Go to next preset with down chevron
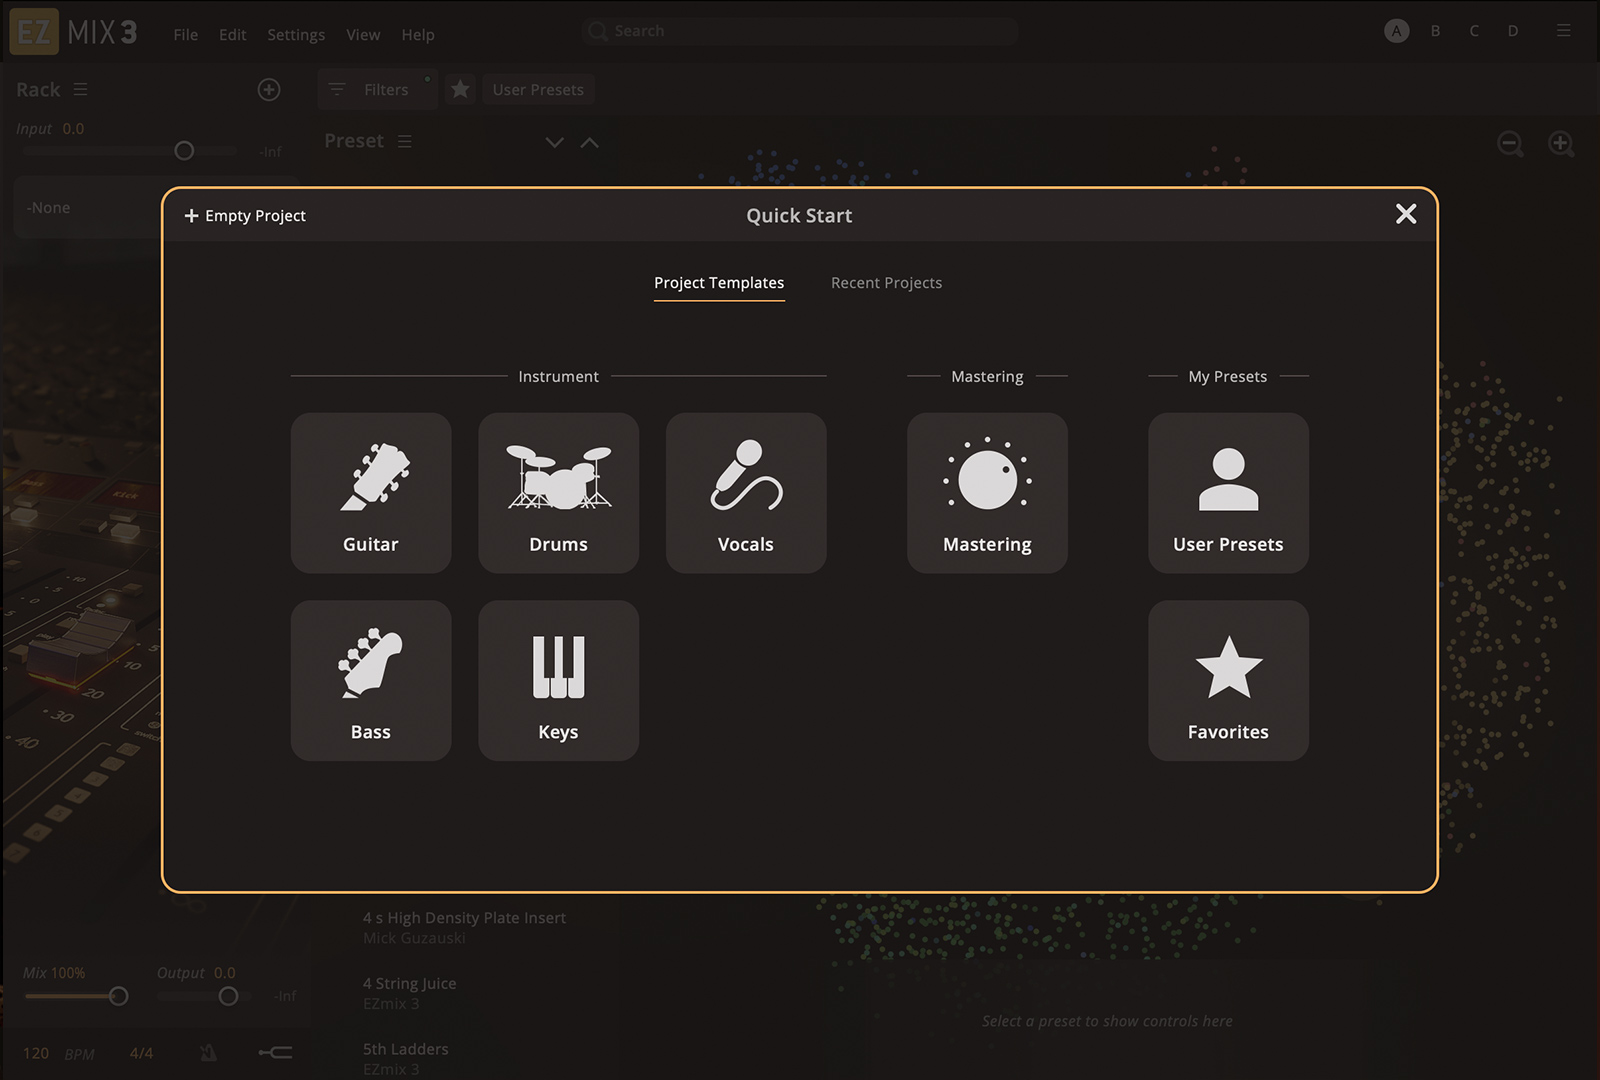 click(555, 142)
